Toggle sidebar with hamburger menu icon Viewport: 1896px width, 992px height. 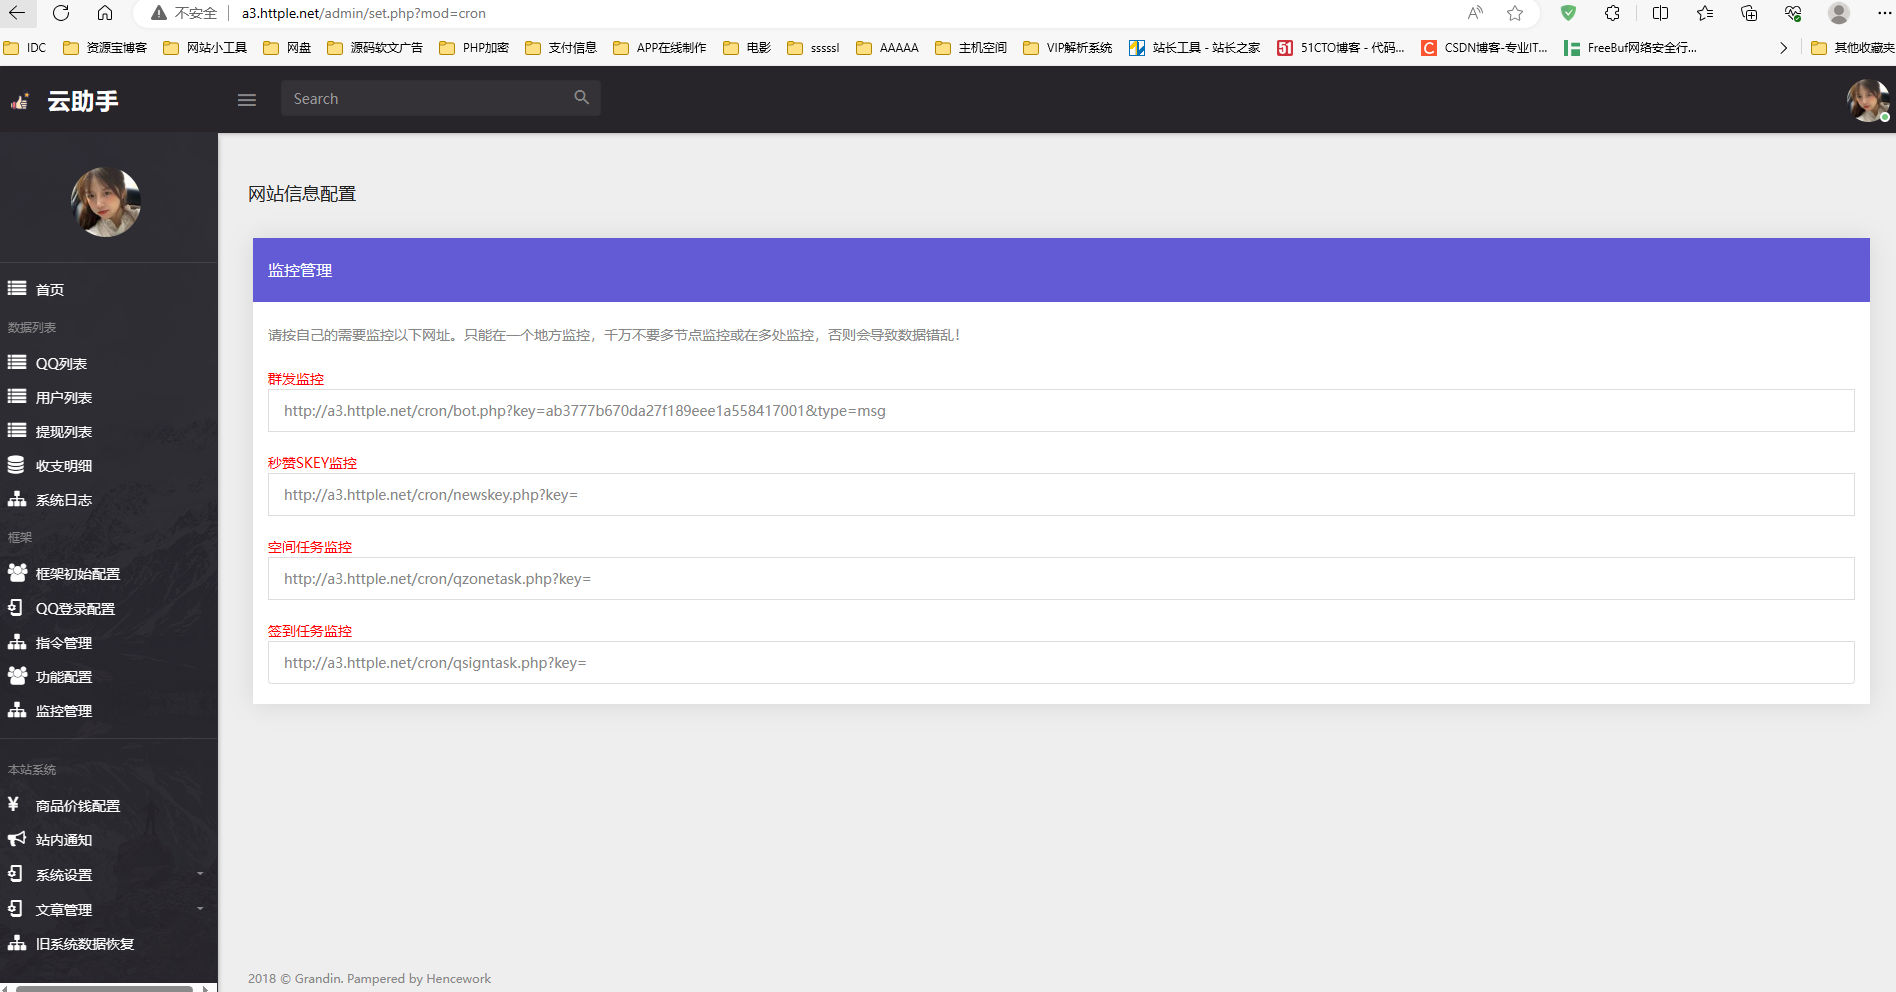coord(247,99)
